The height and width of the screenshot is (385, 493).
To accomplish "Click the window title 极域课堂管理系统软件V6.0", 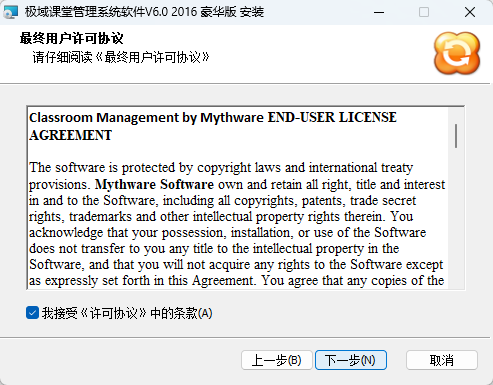I will point(96,12).
